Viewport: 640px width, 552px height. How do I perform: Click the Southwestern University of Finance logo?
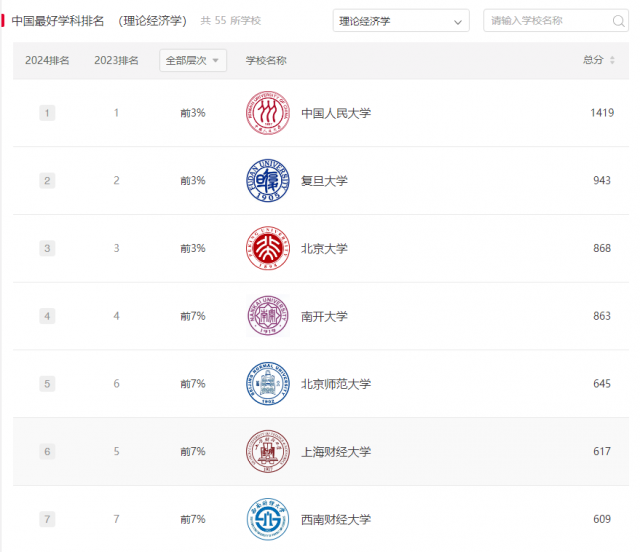[267, 519]
